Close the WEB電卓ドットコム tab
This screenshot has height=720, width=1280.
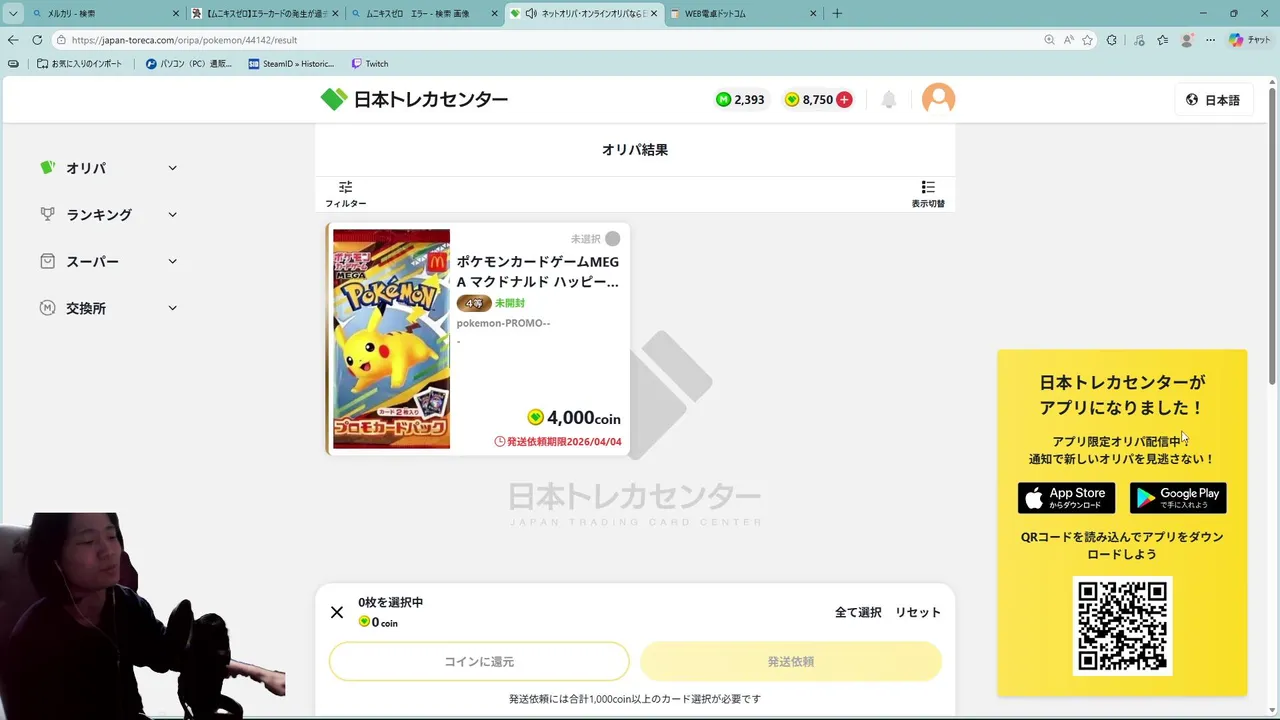(813, 14)
